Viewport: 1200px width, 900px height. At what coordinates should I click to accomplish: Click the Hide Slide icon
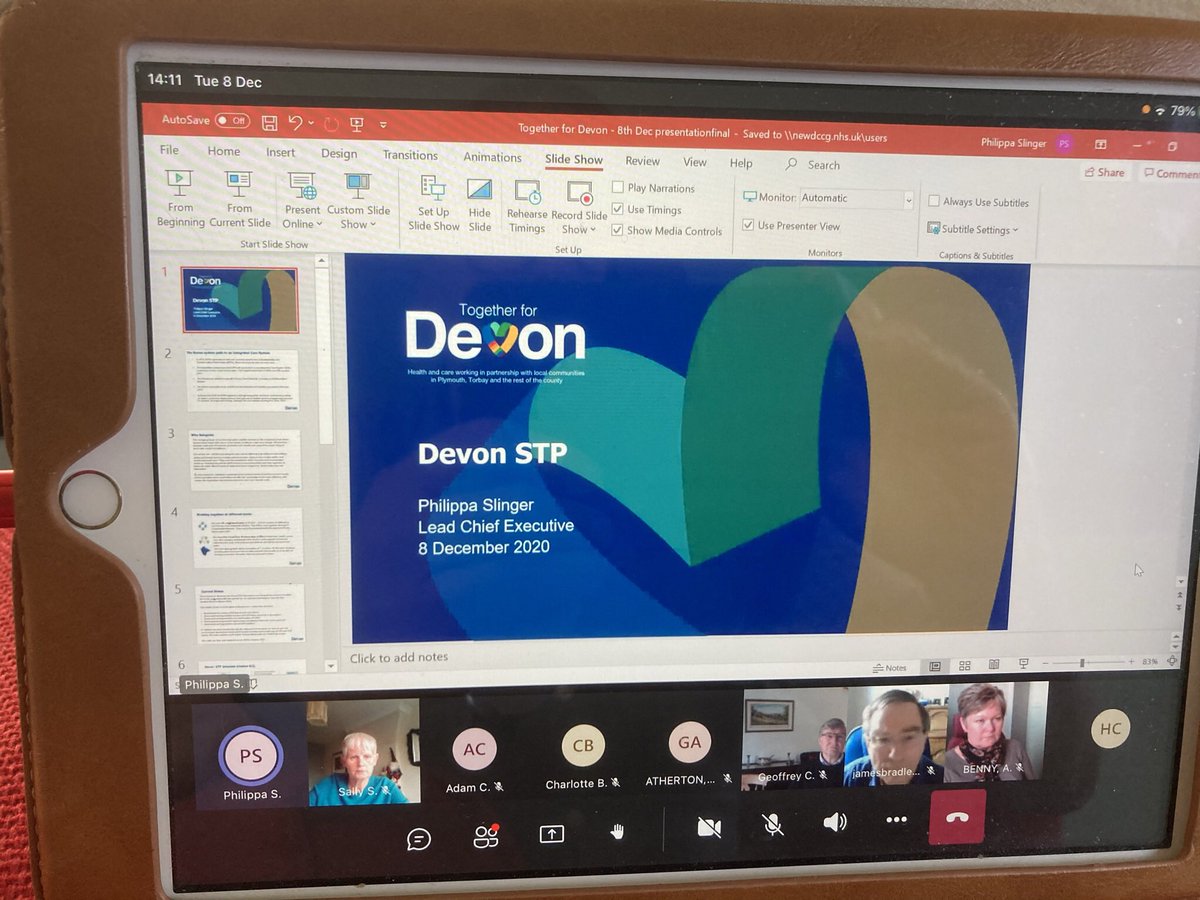click(x=480, y=190)
